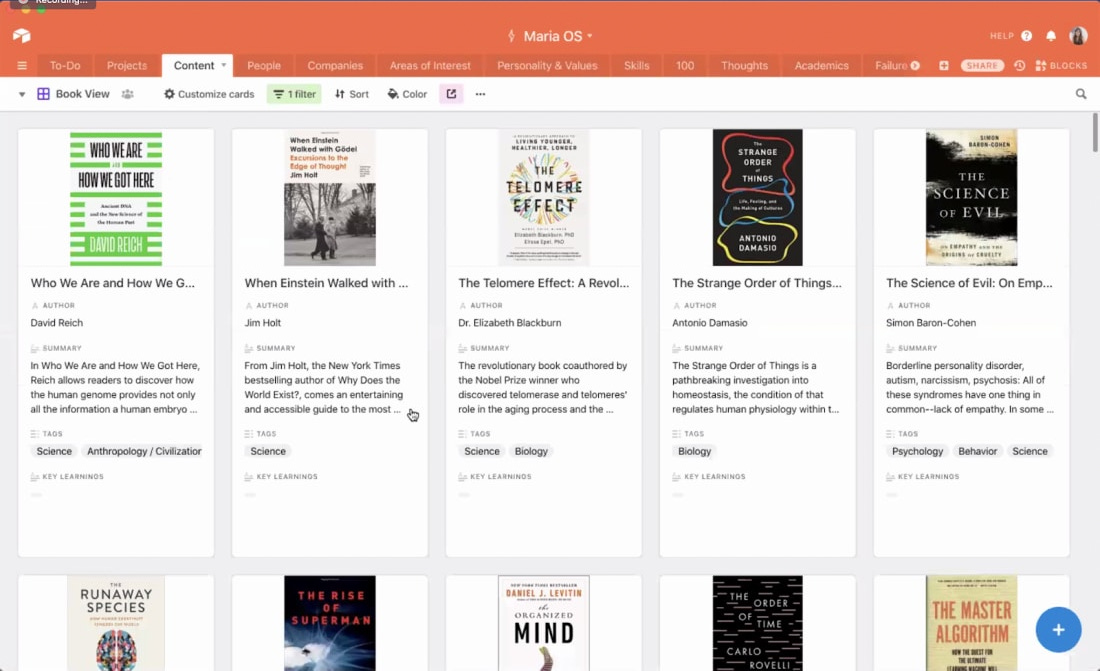Switch to the People tab
The image size is (1100, 671).
264,66
